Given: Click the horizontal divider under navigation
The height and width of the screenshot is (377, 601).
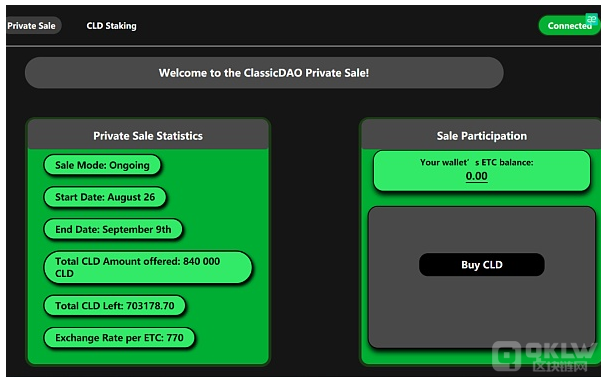Looking at the screenshot, I should click(x=303, y=46).
